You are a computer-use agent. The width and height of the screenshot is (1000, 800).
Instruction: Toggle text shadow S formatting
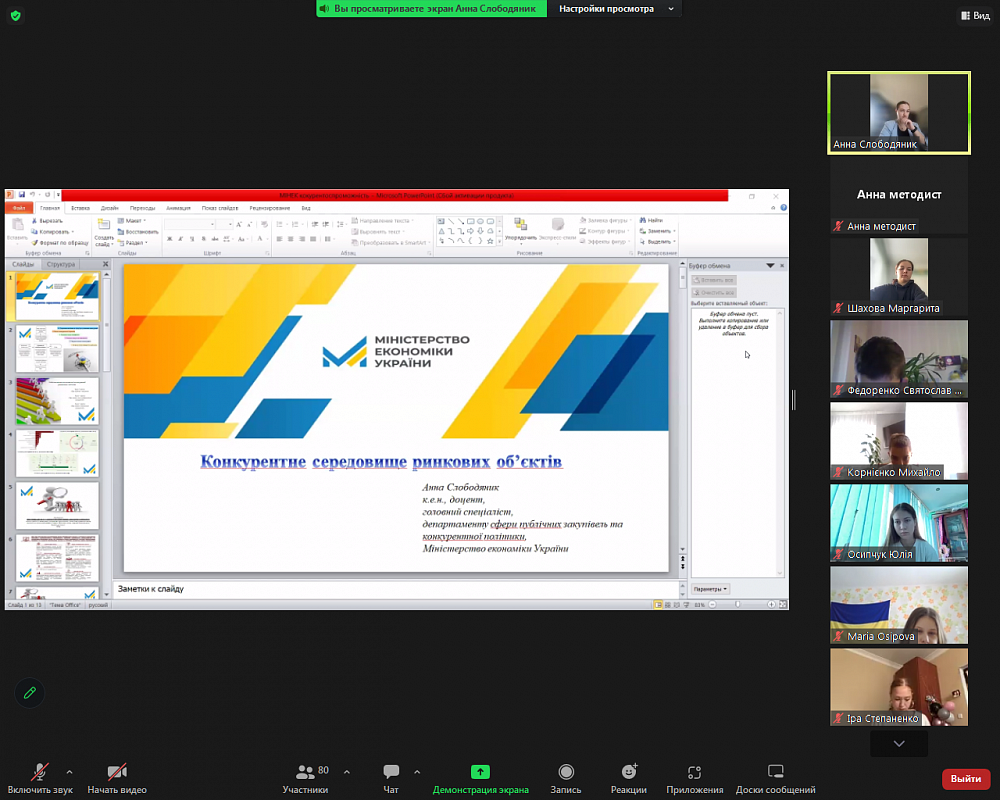(203, 239)
